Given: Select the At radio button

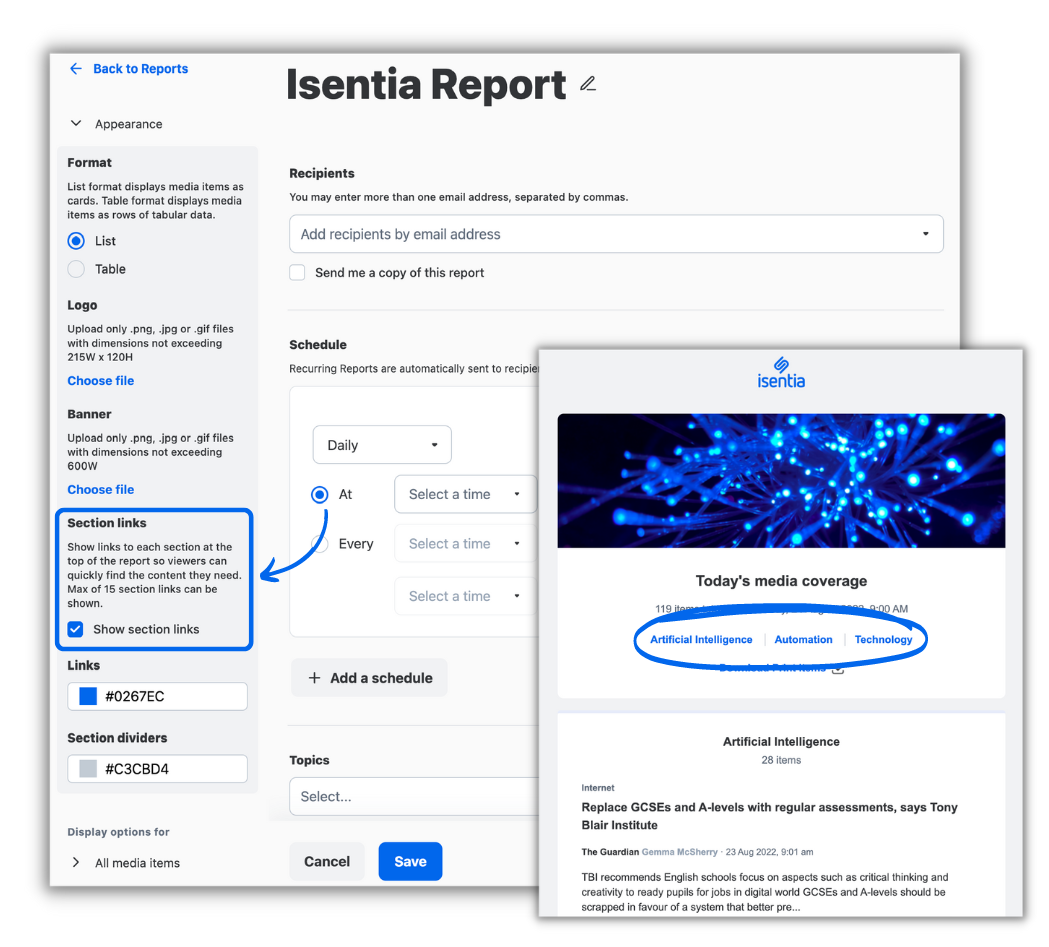Looking at the screenshot, I should pyautogui.click(x=320, y=494).
